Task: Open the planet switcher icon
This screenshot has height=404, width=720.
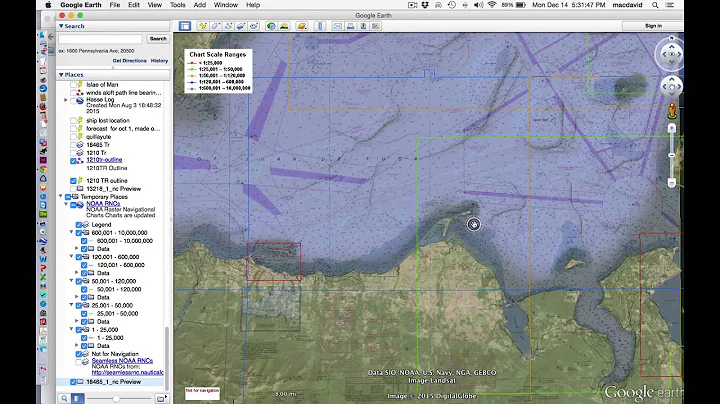Action: click(x=302, y=26)
